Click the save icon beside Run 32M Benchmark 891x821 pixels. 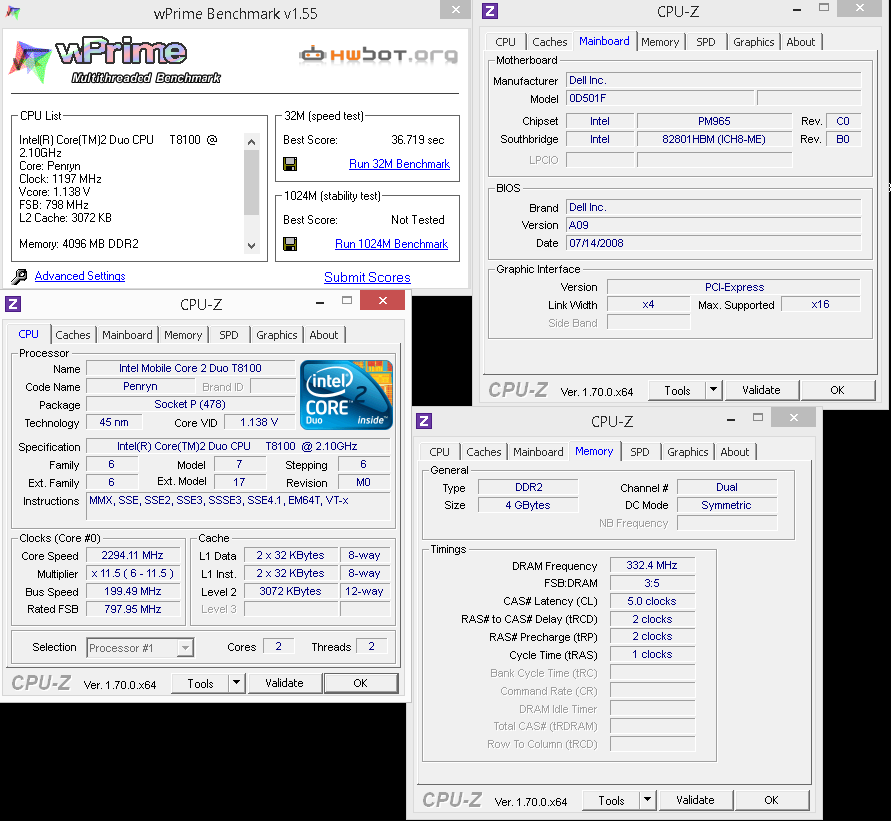coord(290,164)
